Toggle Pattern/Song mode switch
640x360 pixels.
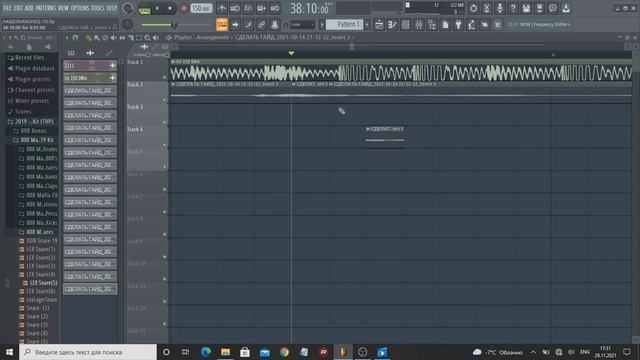pos(144,8)
